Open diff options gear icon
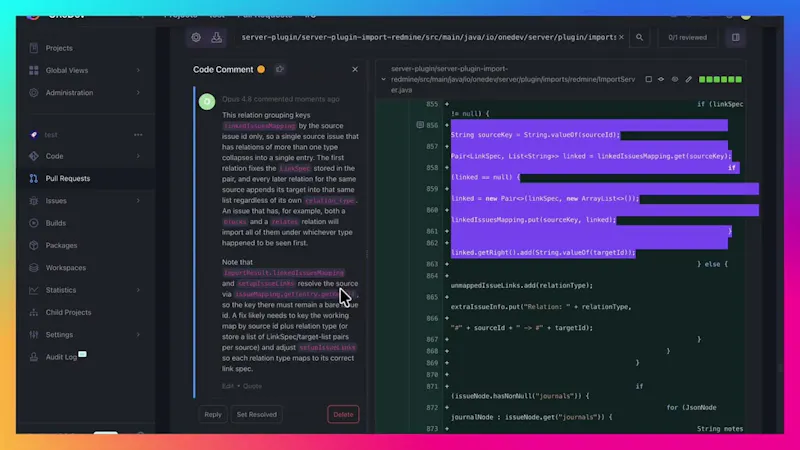This screenshot has width=800, height=450. [x=196, y=37]
